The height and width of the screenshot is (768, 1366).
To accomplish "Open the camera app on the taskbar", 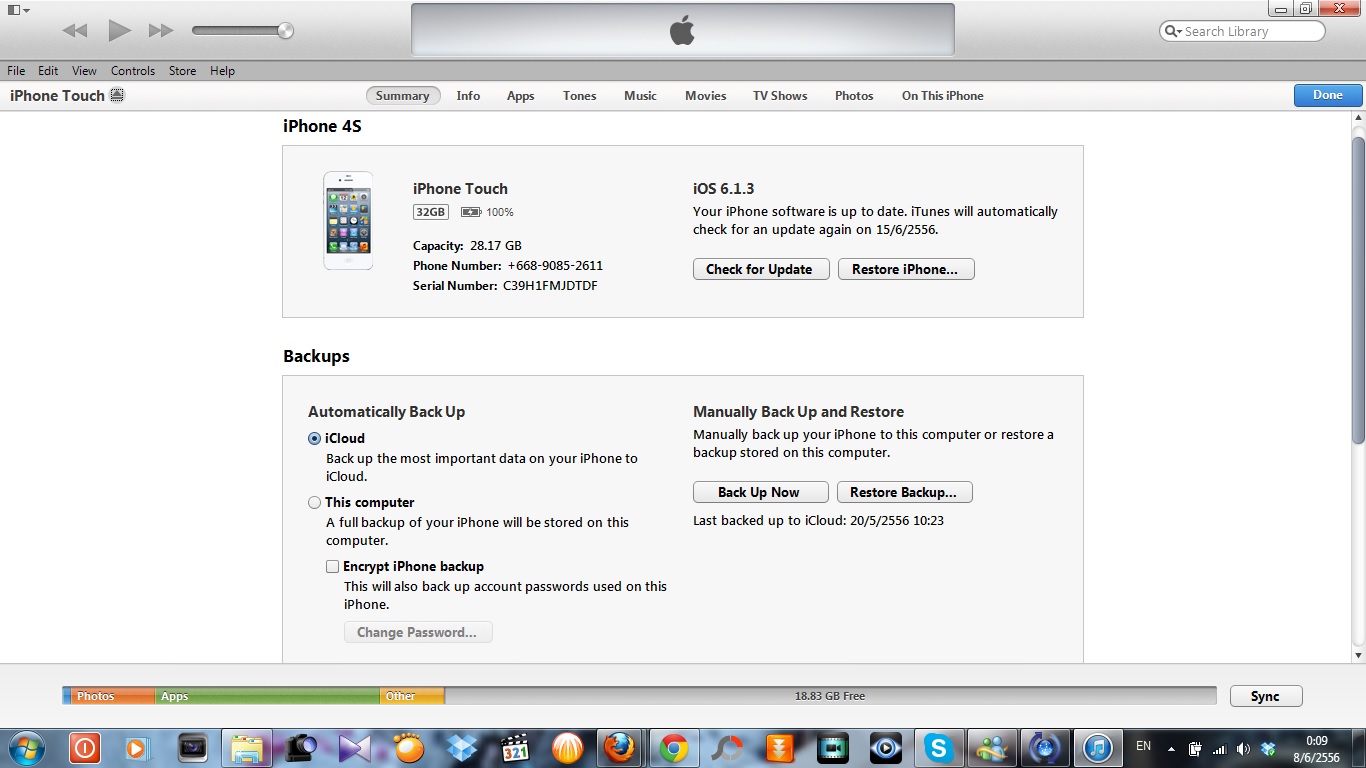I will (300, 748).
